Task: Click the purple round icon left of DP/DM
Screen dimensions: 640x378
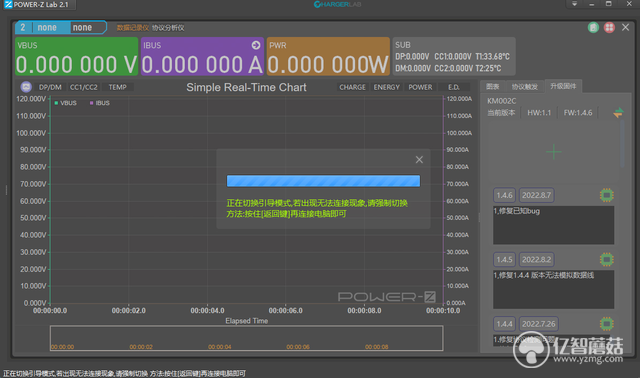Action: 26,87
